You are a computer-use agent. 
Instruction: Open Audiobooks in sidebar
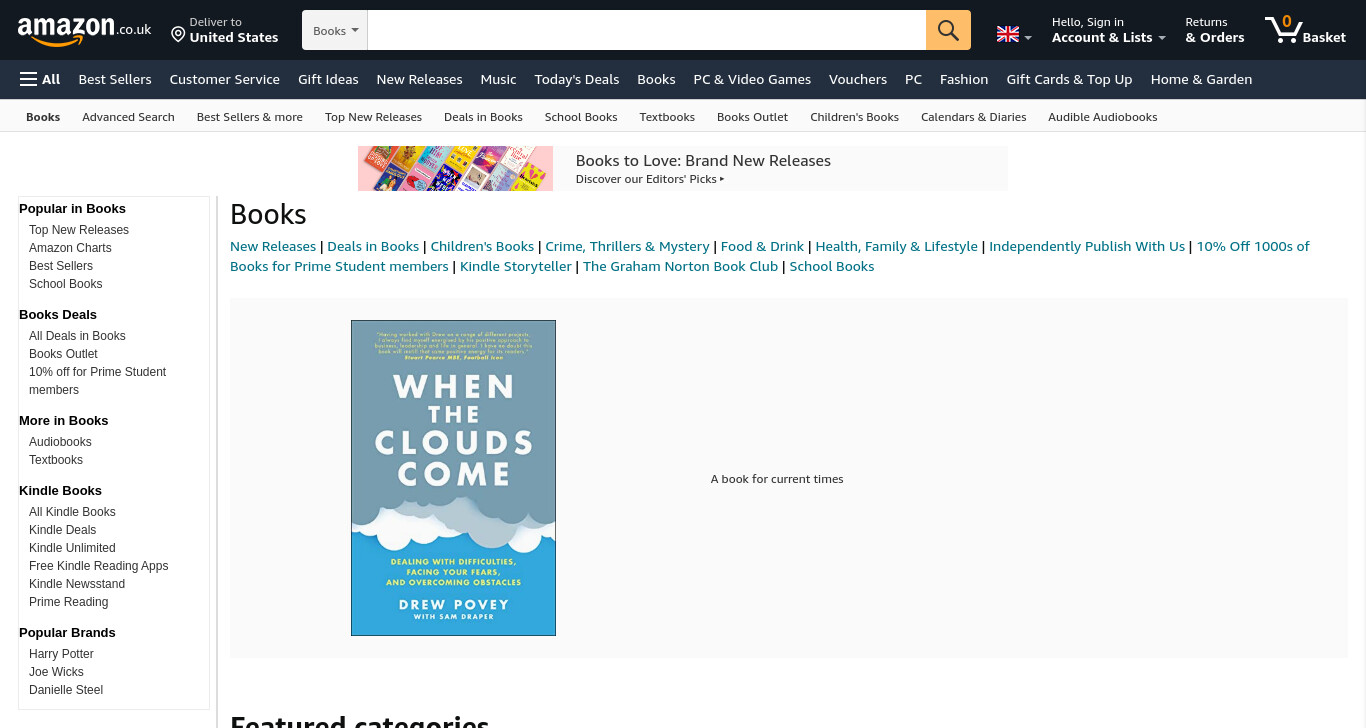[60, 442]
